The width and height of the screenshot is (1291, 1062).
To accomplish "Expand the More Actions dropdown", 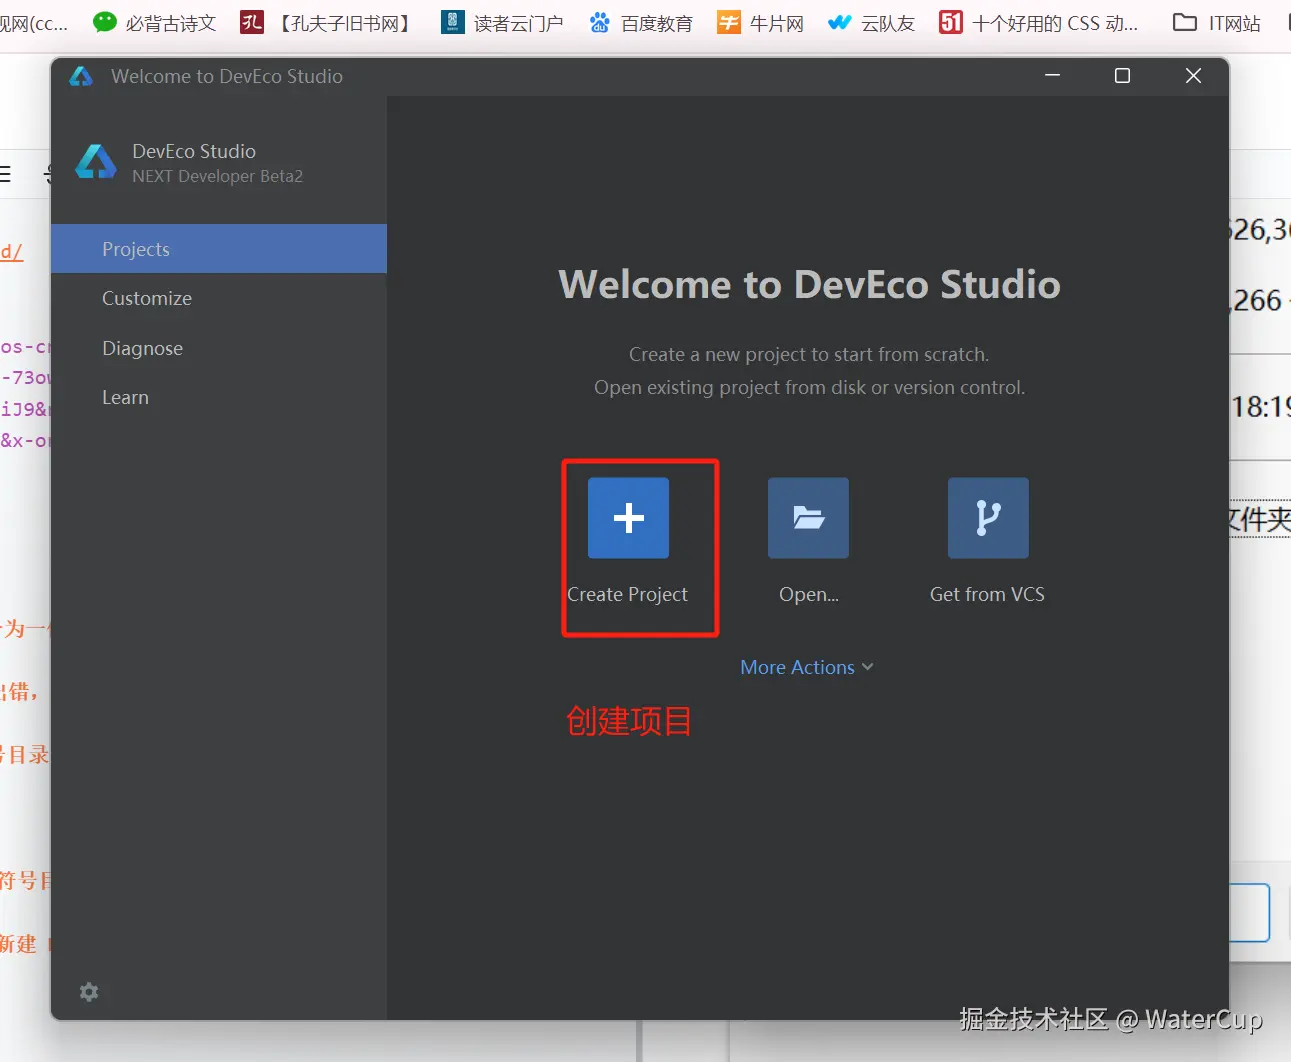I will tap(807, 667).
